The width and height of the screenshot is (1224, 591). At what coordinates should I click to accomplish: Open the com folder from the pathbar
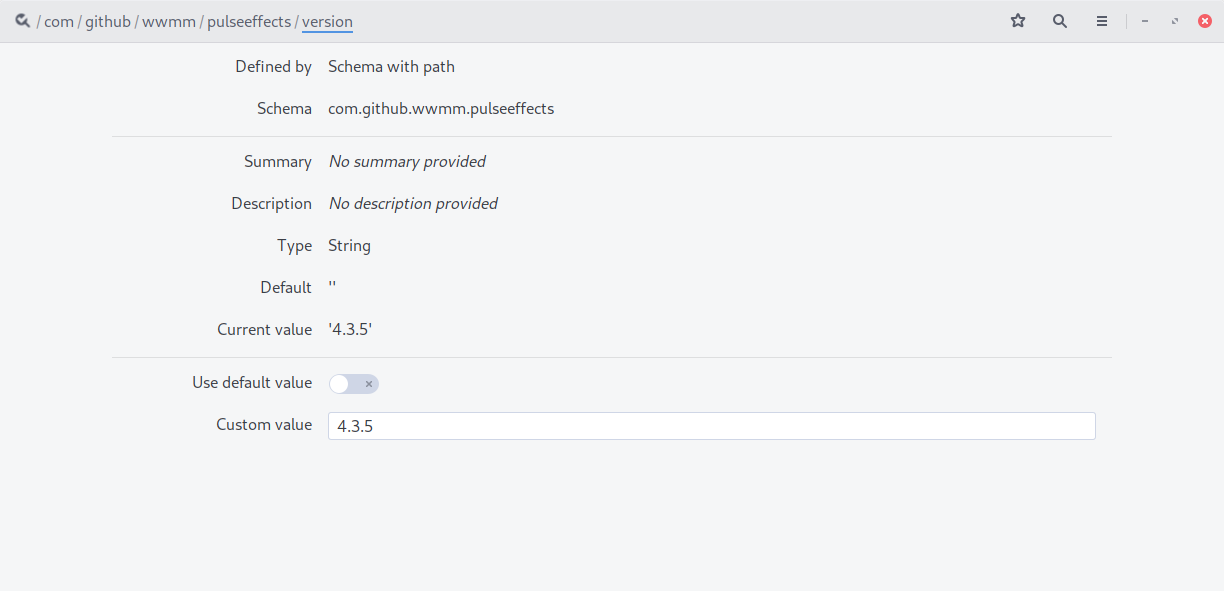58,21
